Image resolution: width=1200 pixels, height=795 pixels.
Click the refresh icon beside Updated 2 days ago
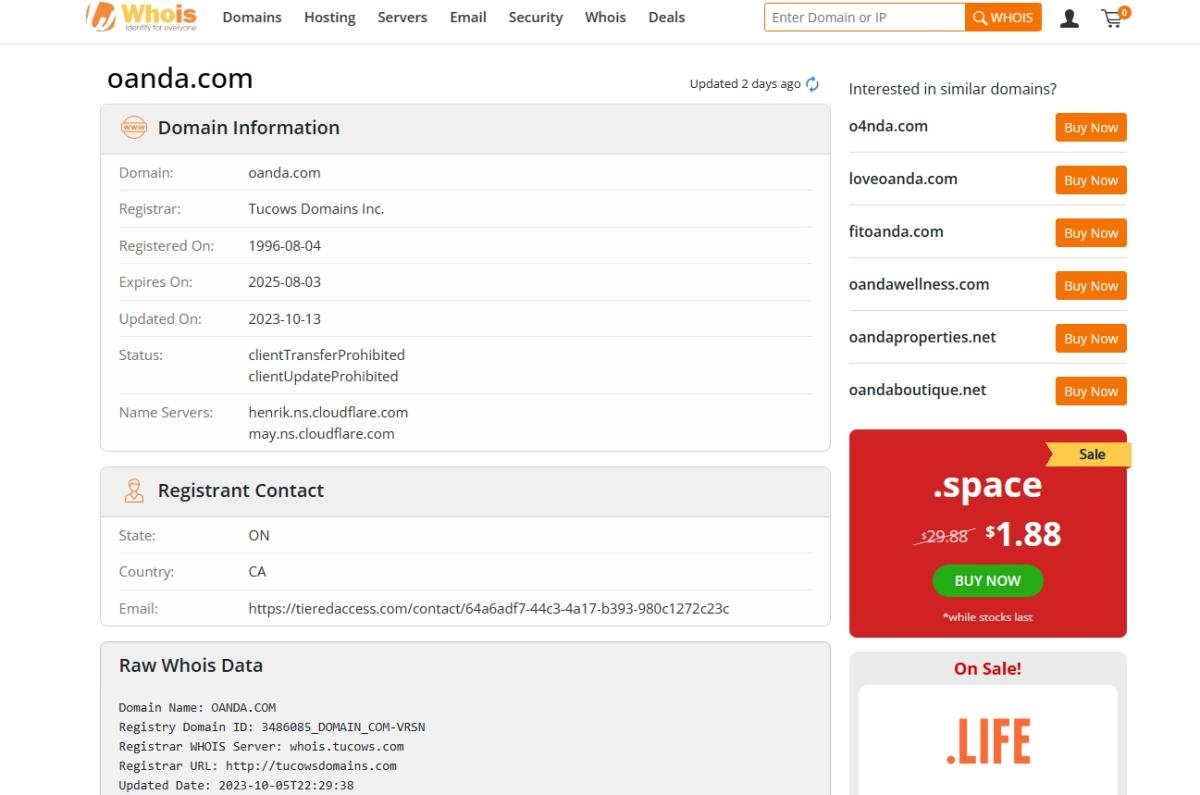[x=812, y=84]
